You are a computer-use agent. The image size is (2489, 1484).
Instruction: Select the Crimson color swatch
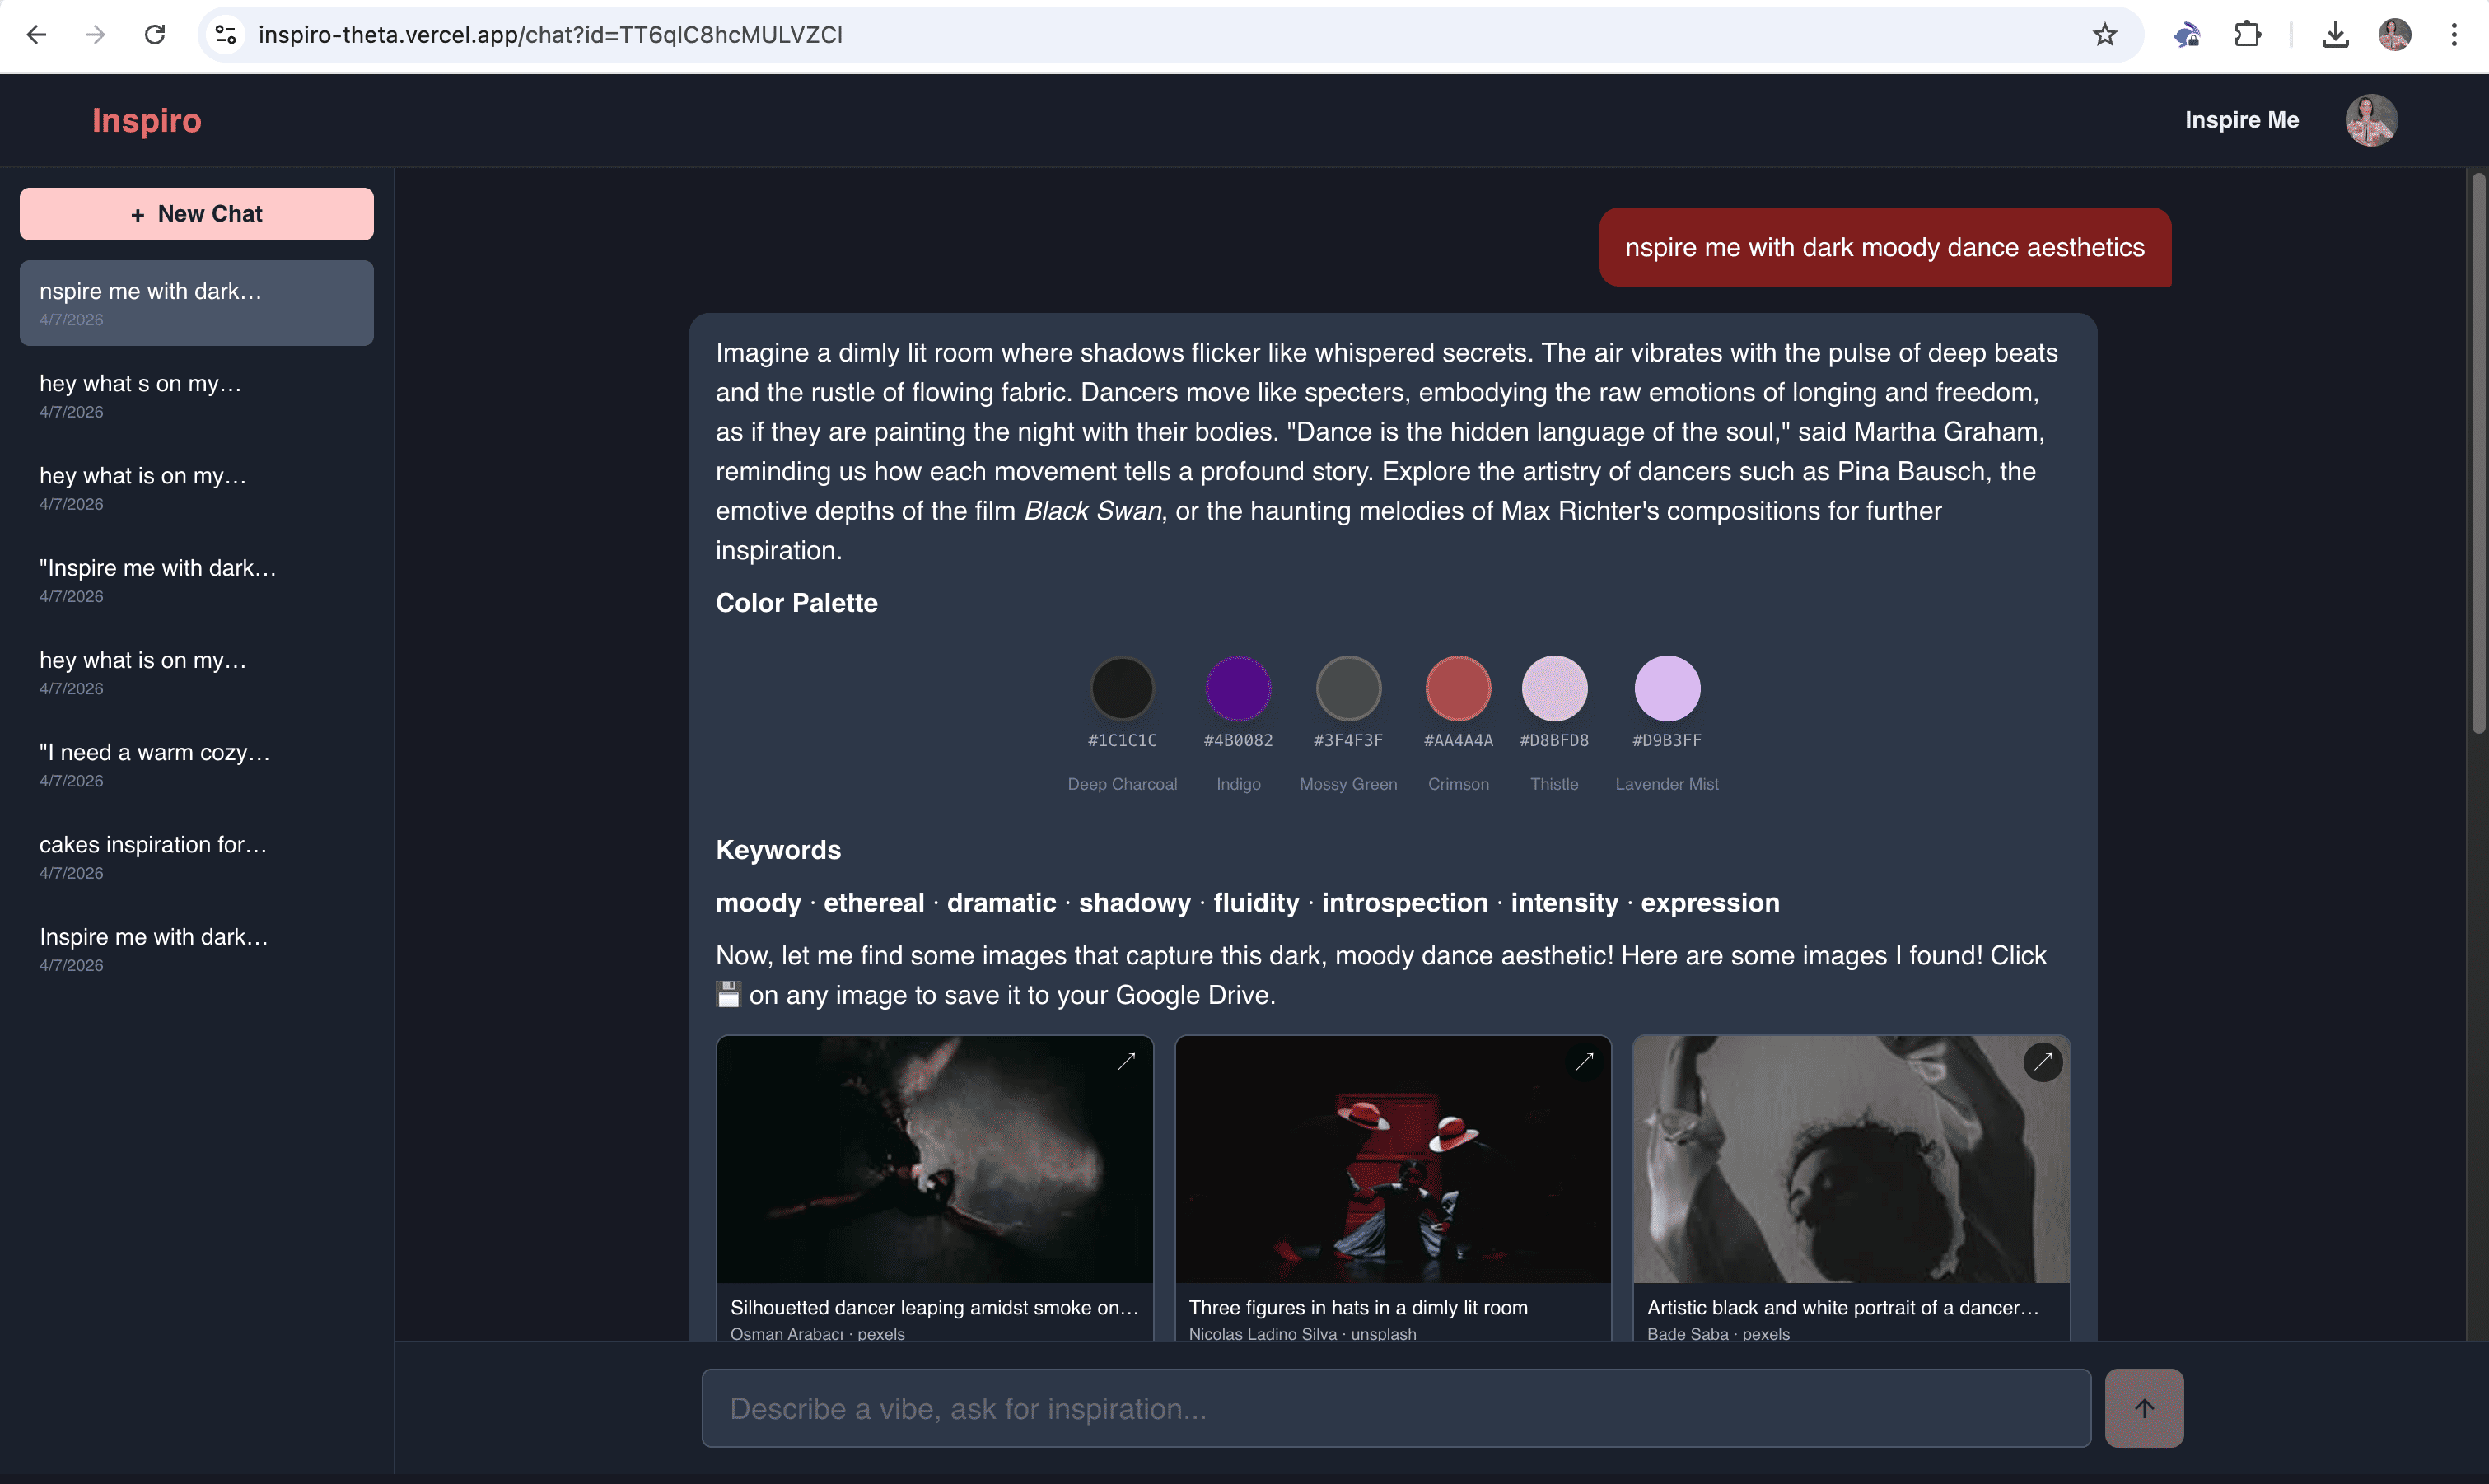pos(1457,688)
